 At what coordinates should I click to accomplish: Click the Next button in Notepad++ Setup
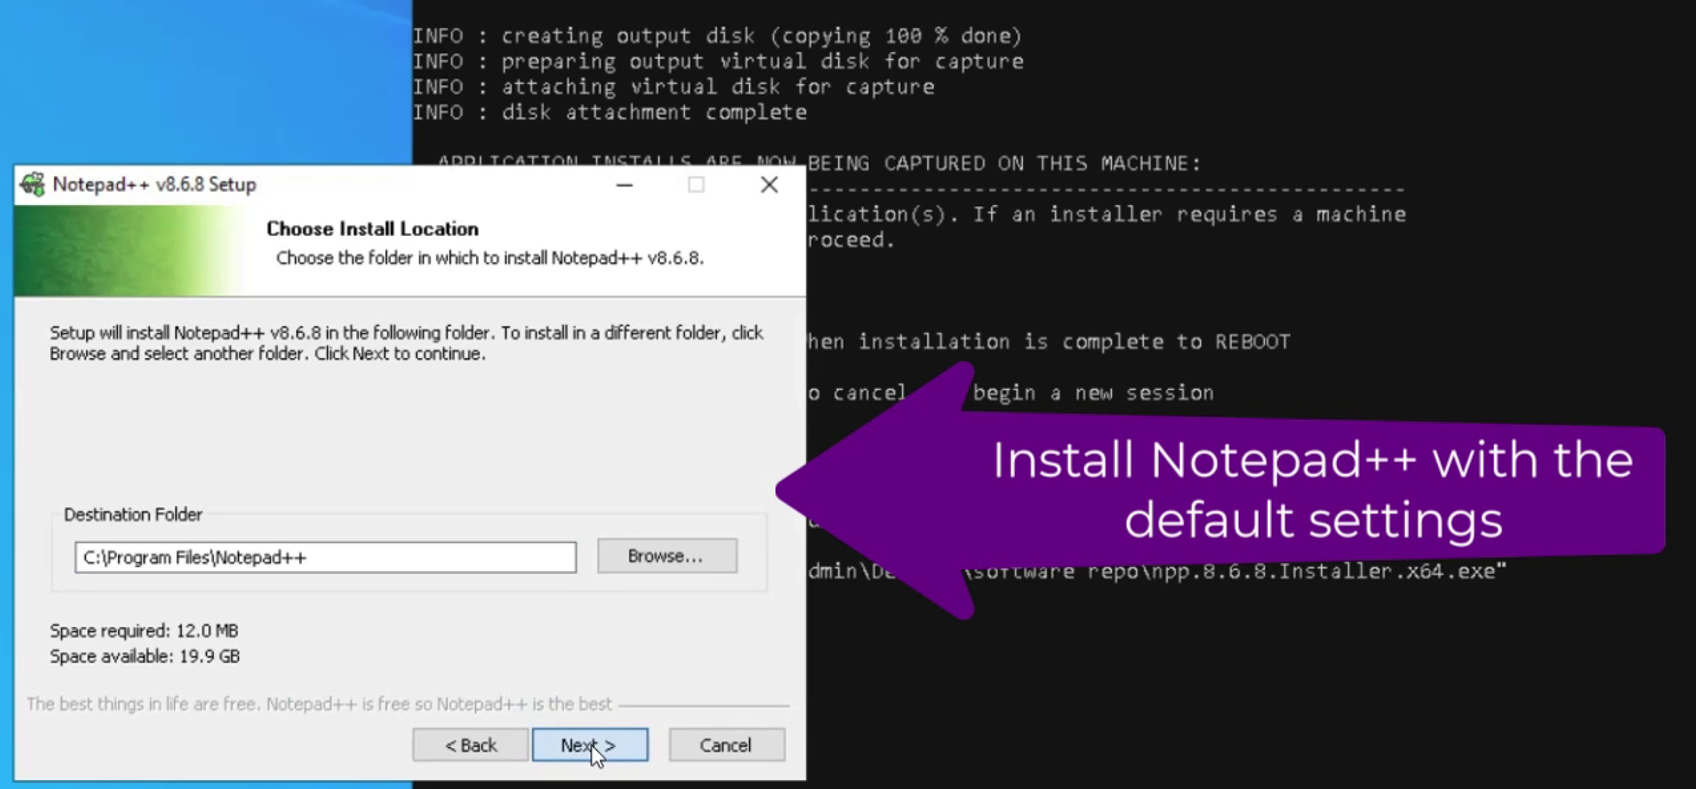click(x=590, y=745)
